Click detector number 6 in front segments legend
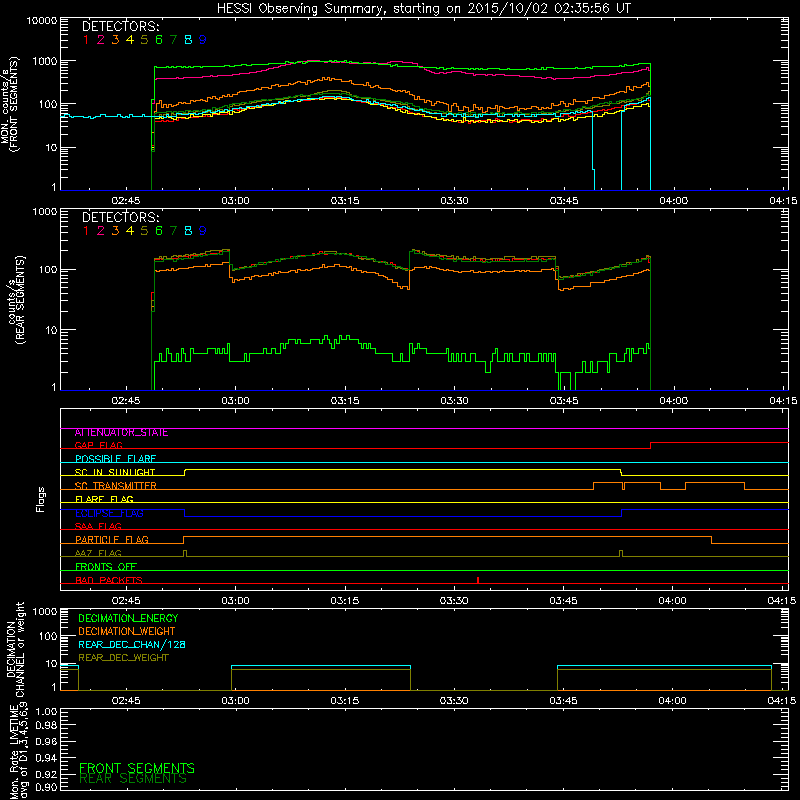The height and width of the screenshot is (800, 800). click(159, 40)
